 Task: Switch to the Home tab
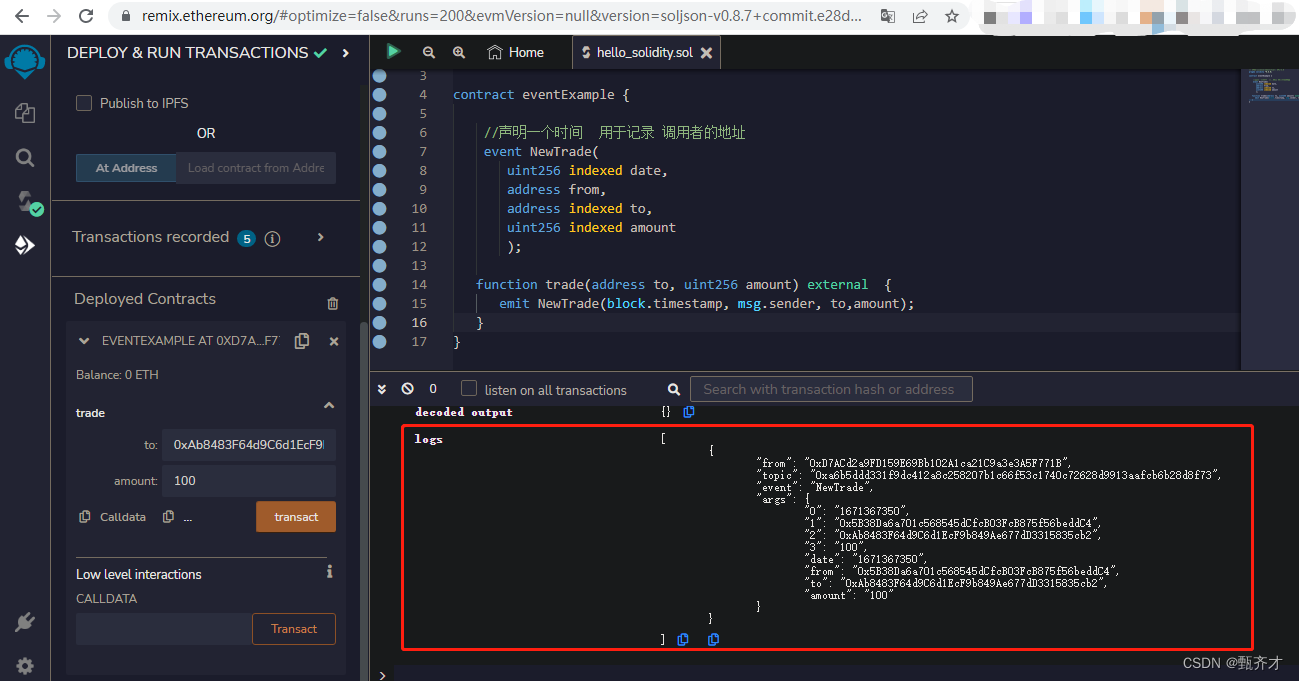(516, 53)
